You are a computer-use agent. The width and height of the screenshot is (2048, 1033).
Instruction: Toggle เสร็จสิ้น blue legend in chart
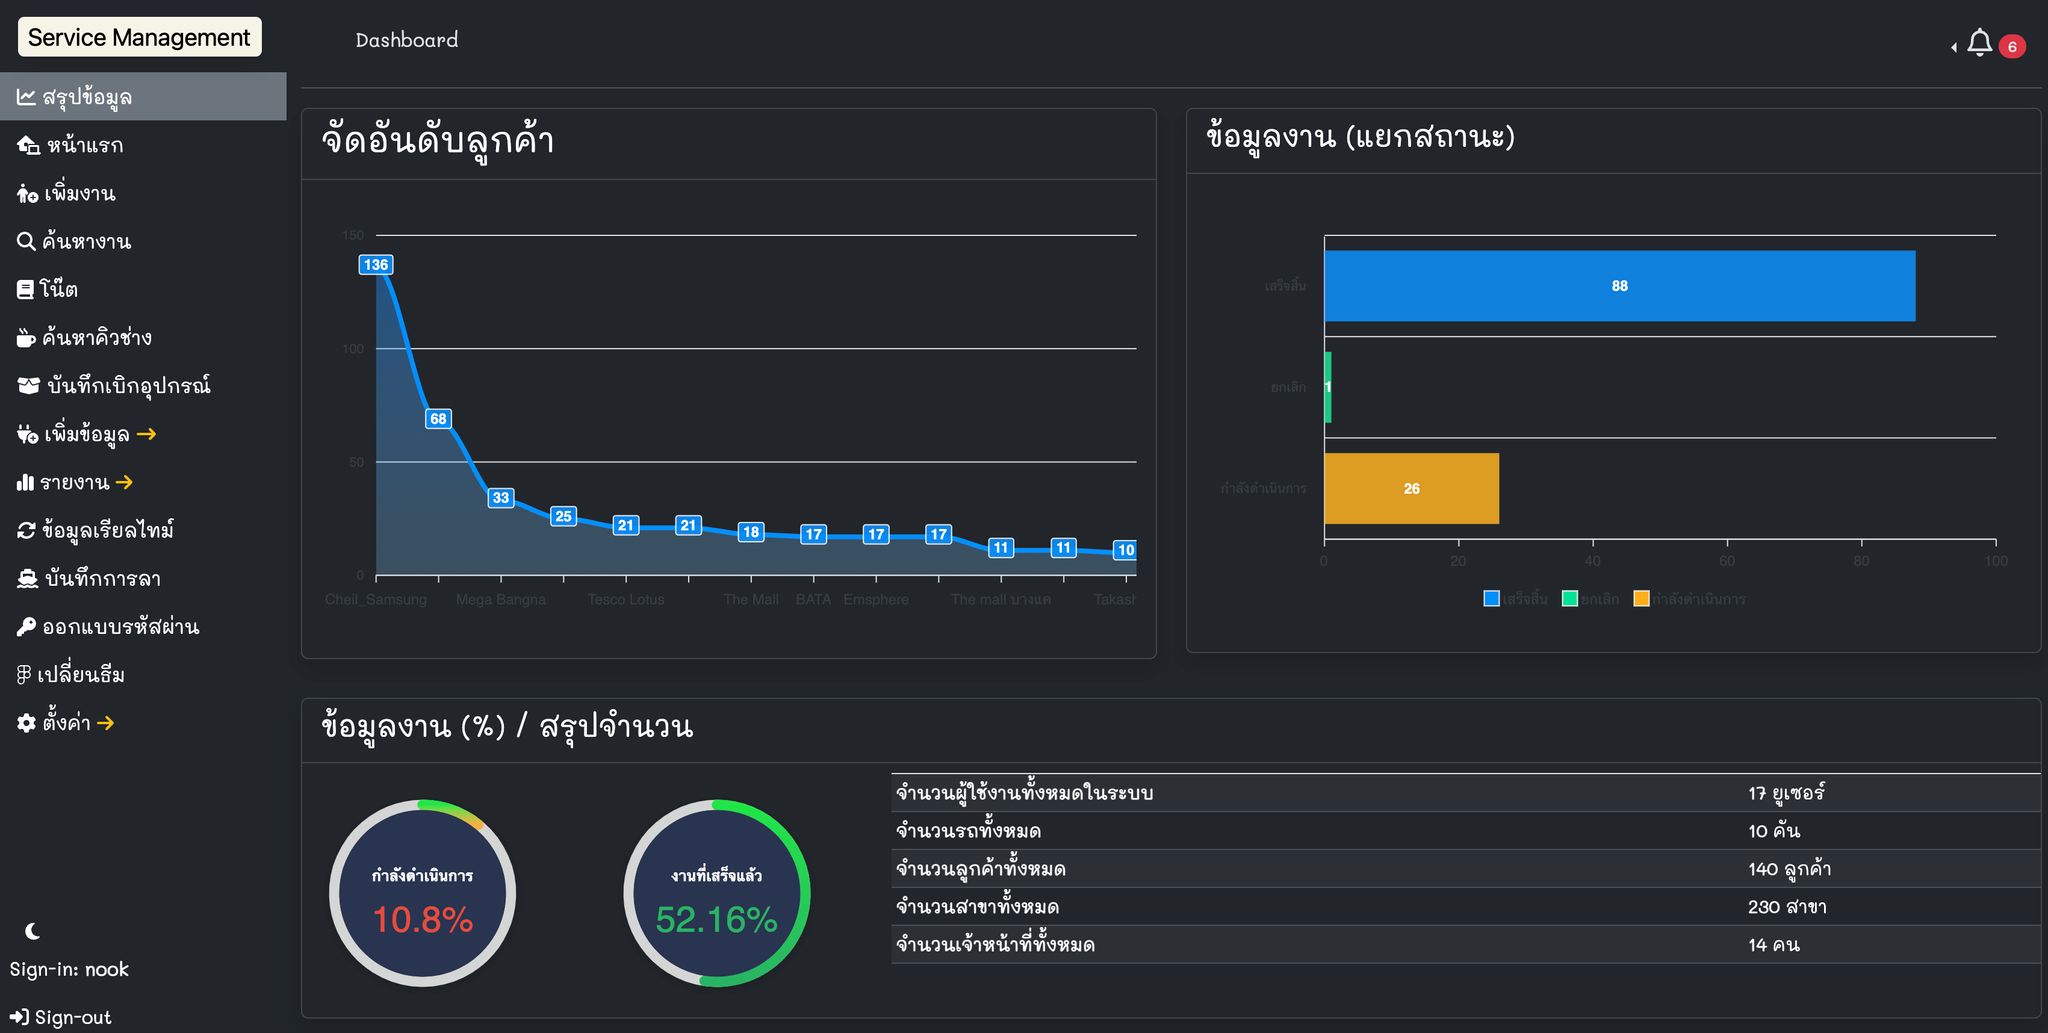(1492, 599)
